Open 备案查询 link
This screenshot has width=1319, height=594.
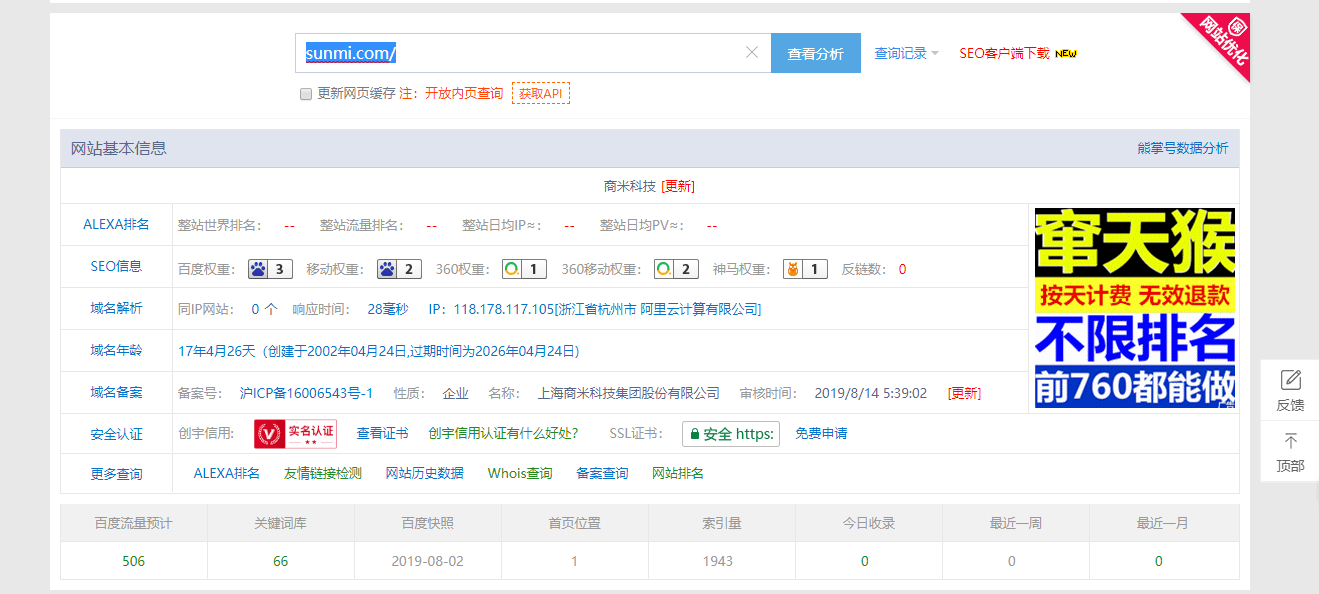(603, 473)
